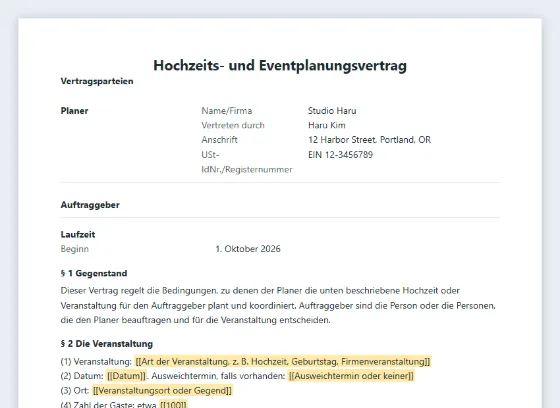560x408 pixels.
Task: Click the value 'Studio Haru'
Action: pyautogui.click(x=332, y=111)
